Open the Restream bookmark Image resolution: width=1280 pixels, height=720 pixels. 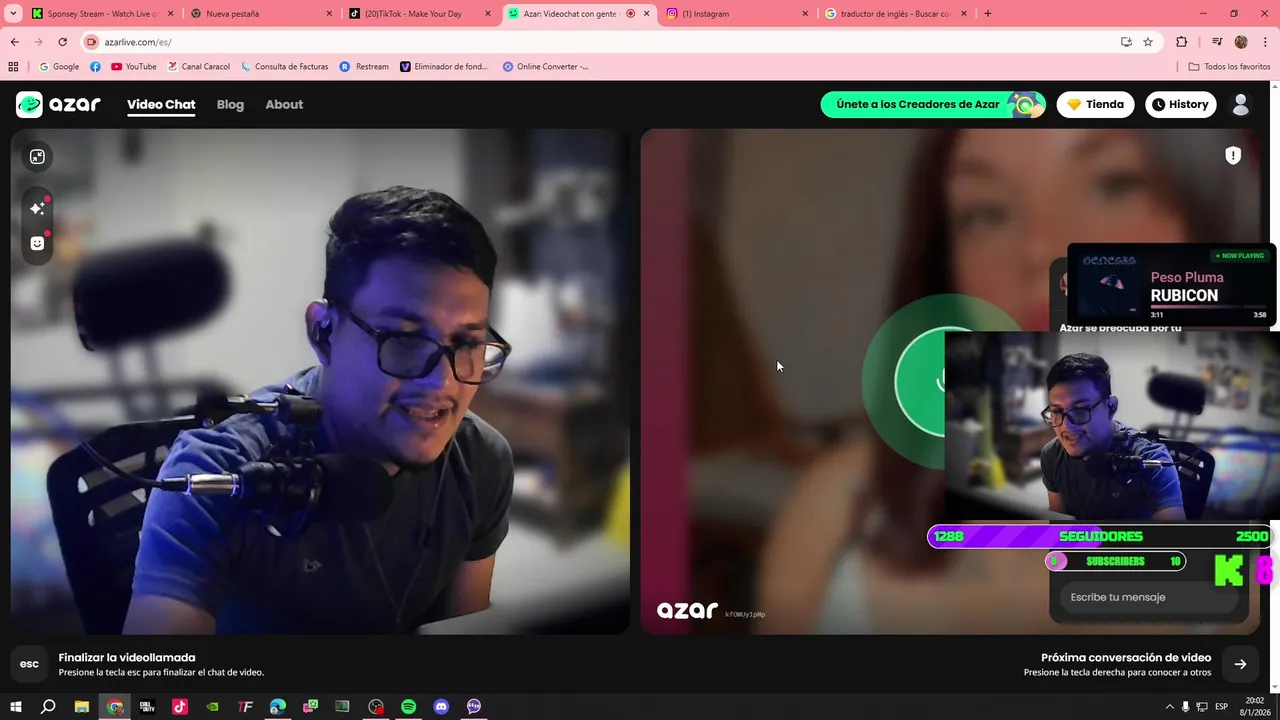point(365,67)
